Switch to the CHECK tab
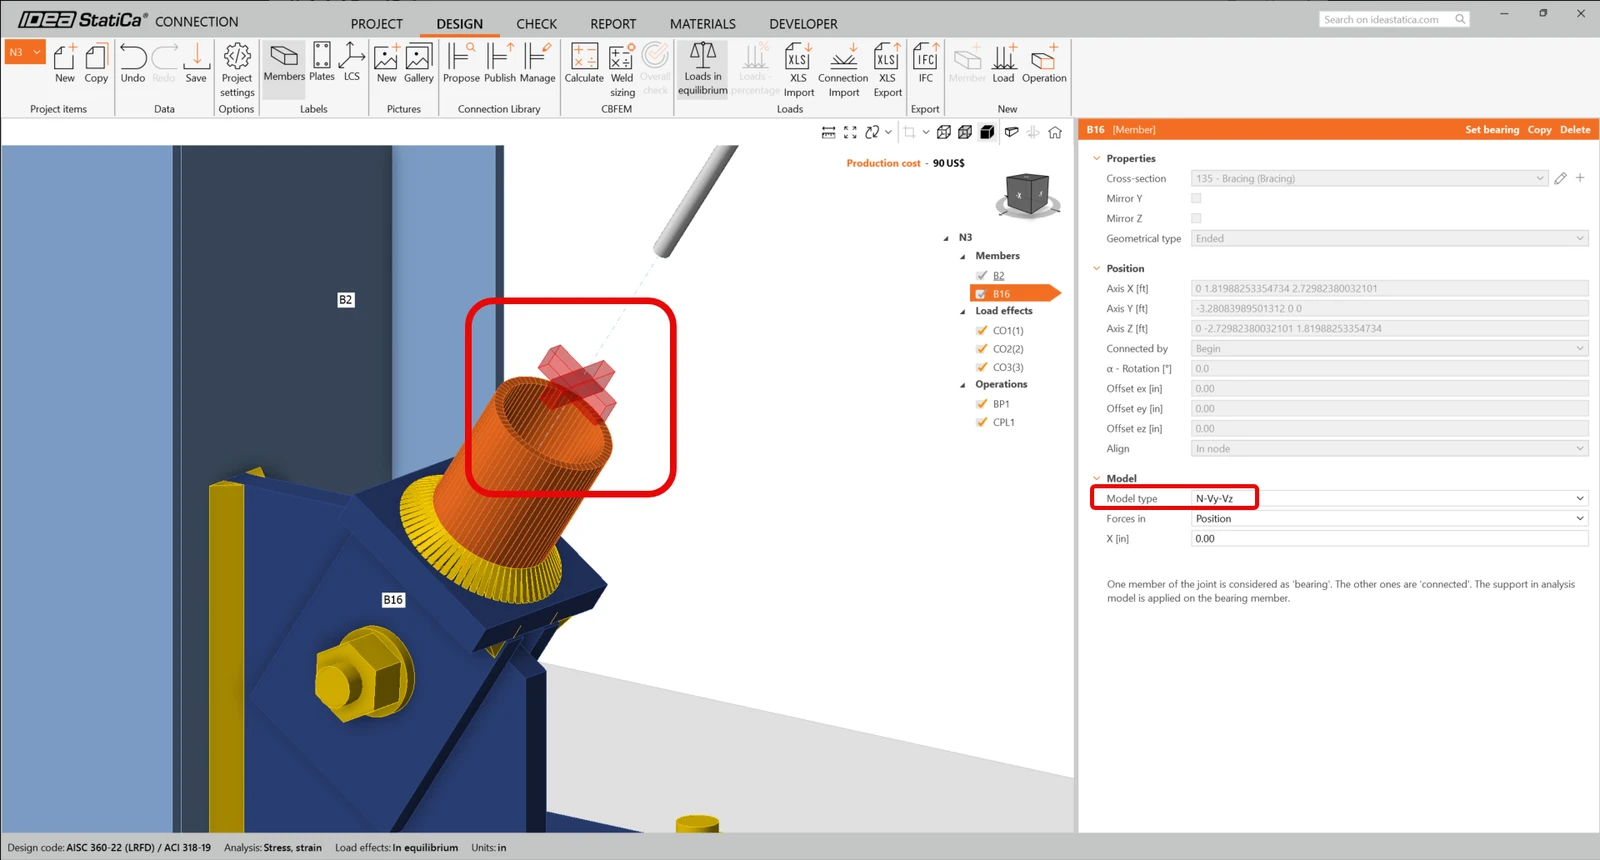Screen dimensions: 1600x860 click(537, 24)
